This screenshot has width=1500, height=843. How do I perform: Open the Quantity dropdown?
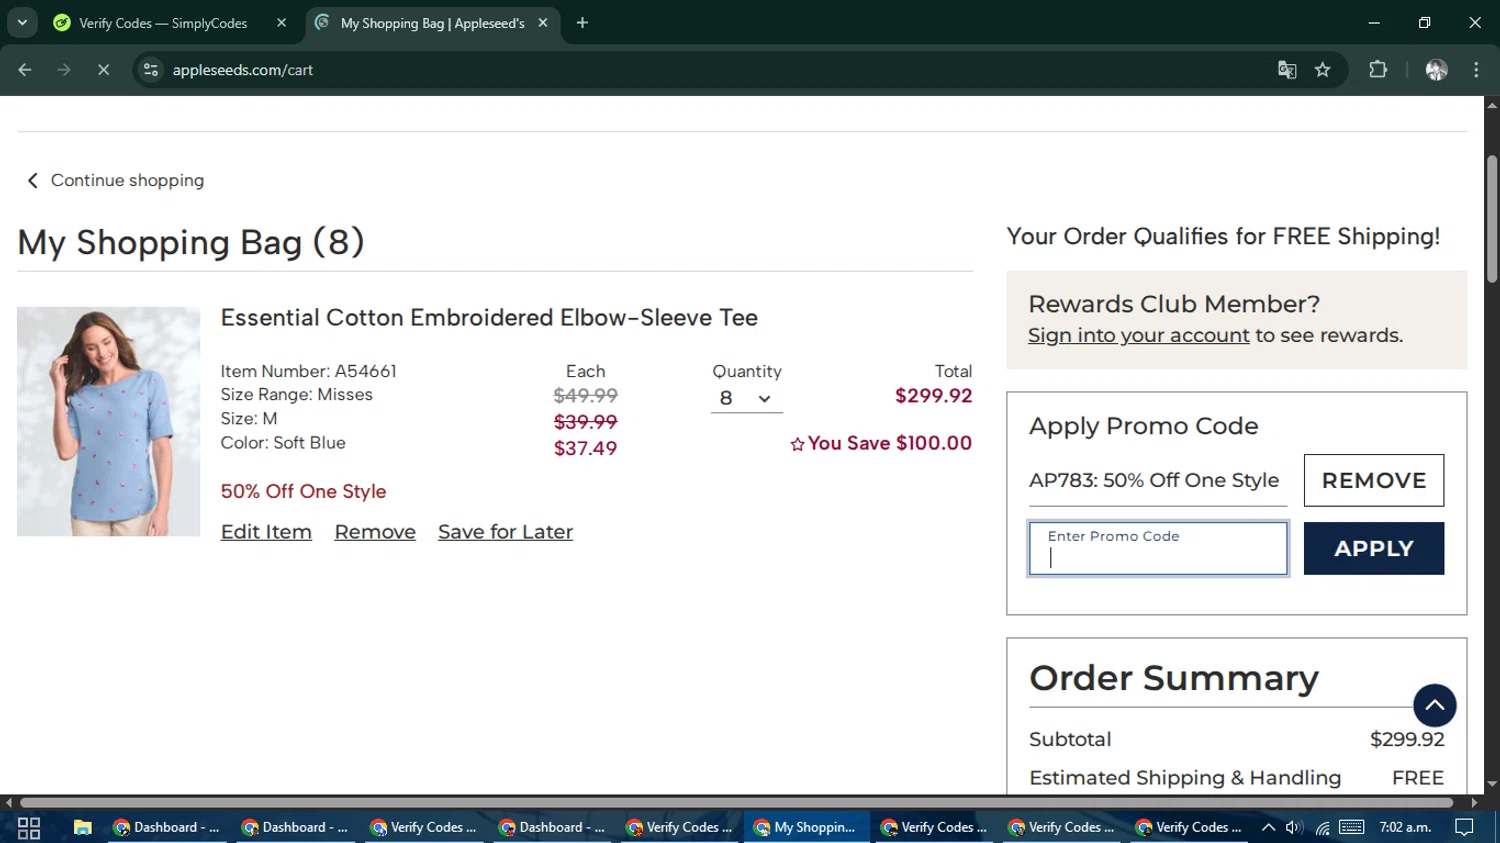tap(746, 398)
